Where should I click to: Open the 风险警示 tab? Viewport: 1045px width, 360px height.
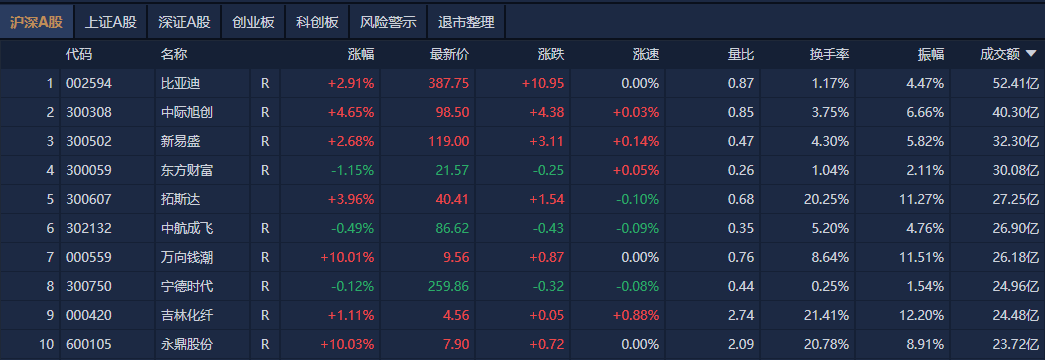(x=388, y=22)
